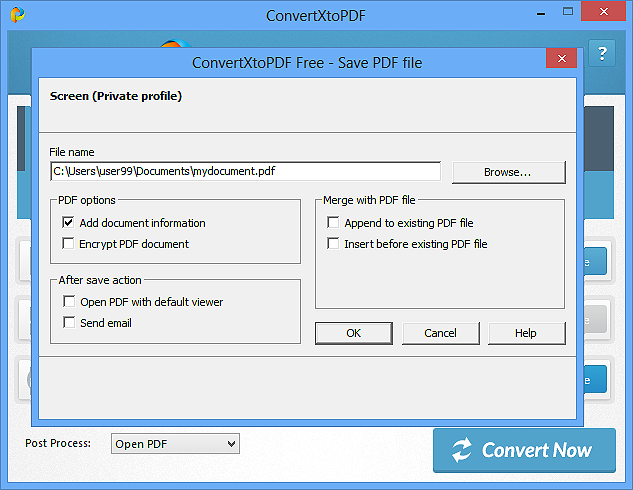Viewport: 633px width, 490px height.
Task: Open help via the question mark icon
Action: click(x=602, y=53)
